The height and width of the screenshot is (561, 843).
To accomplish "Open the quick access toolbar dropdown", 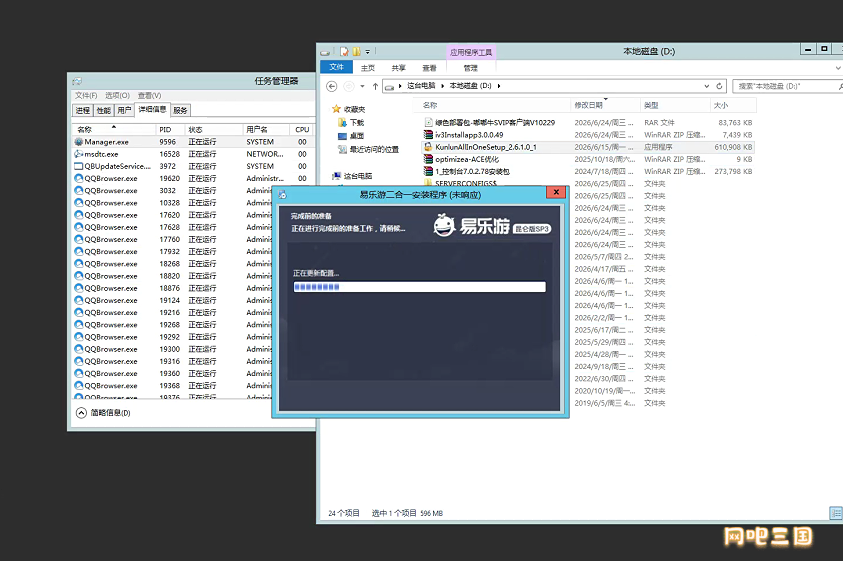I will coord(368,52).
